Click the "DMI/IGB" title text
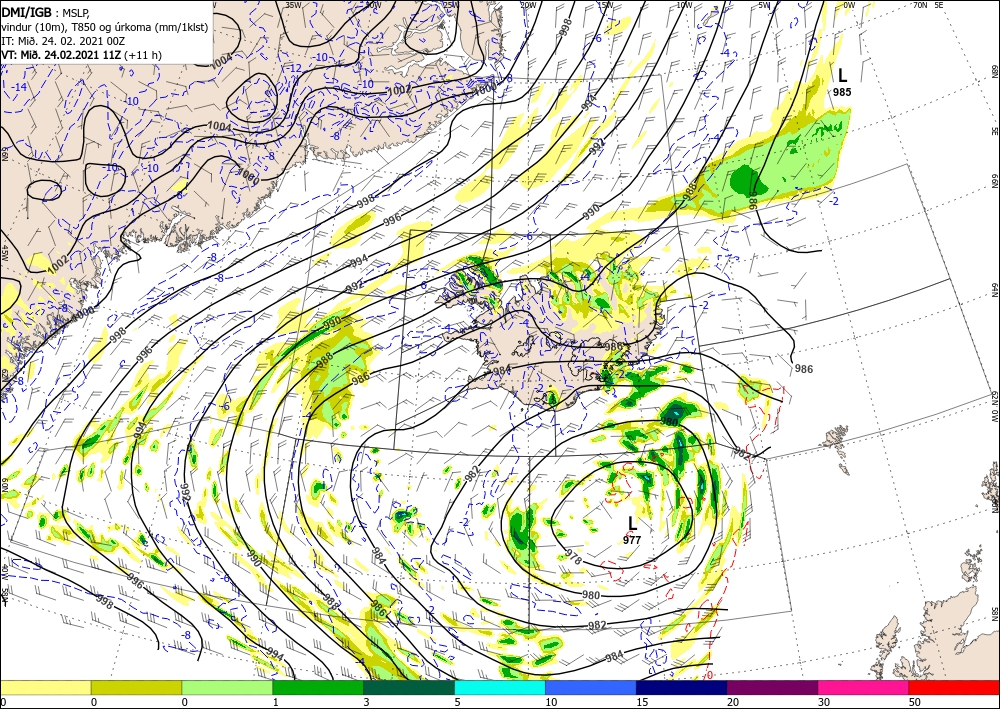Image resolution: width=1000 pixels, height=709 pixels. pyautogui.click(x=27, y=11)
